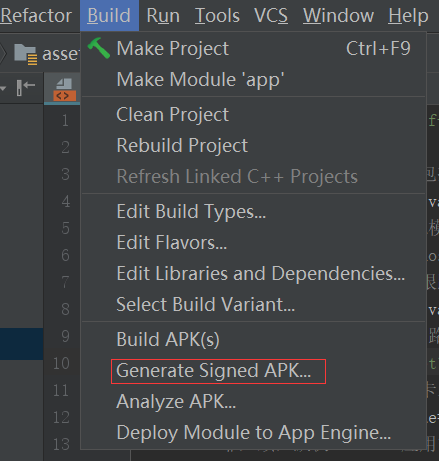
Task: Open the Tools menu
Action: (217, 16)
